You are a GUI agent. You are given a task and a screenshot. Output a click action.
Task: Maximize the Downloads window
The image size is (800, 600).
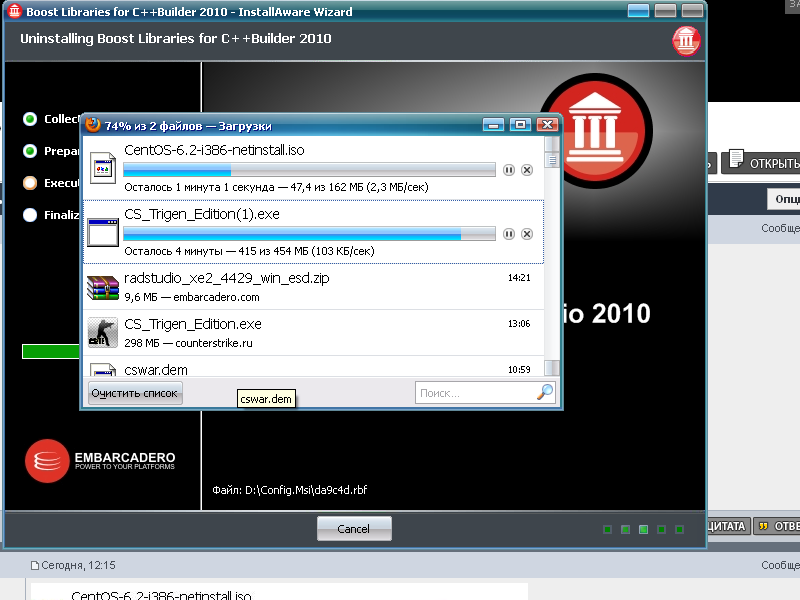point(520,124)
